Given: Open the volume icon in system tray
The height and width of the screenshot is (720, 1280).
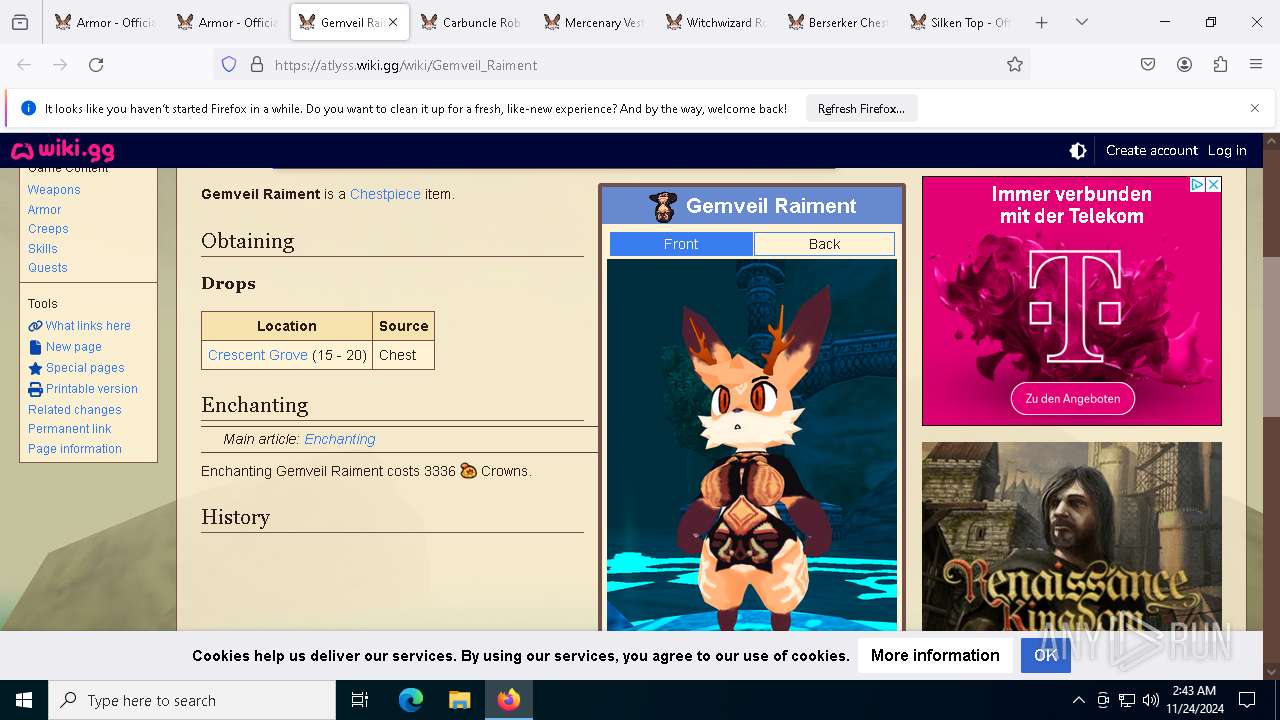Looking at the screenshot, I should click(x=1151, y=700).
